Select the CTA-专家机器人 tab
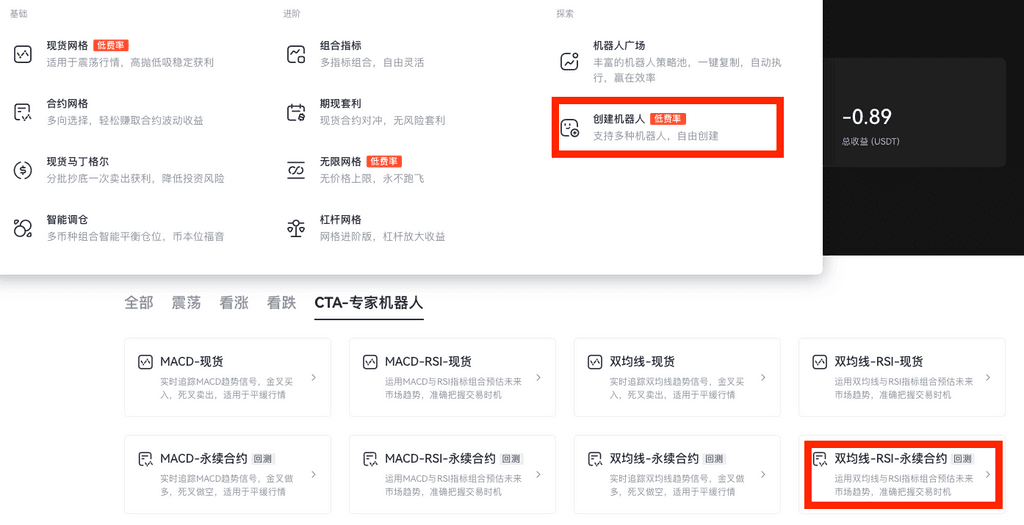Screen dimensions: 1024x525 click(x=368, y=303)
